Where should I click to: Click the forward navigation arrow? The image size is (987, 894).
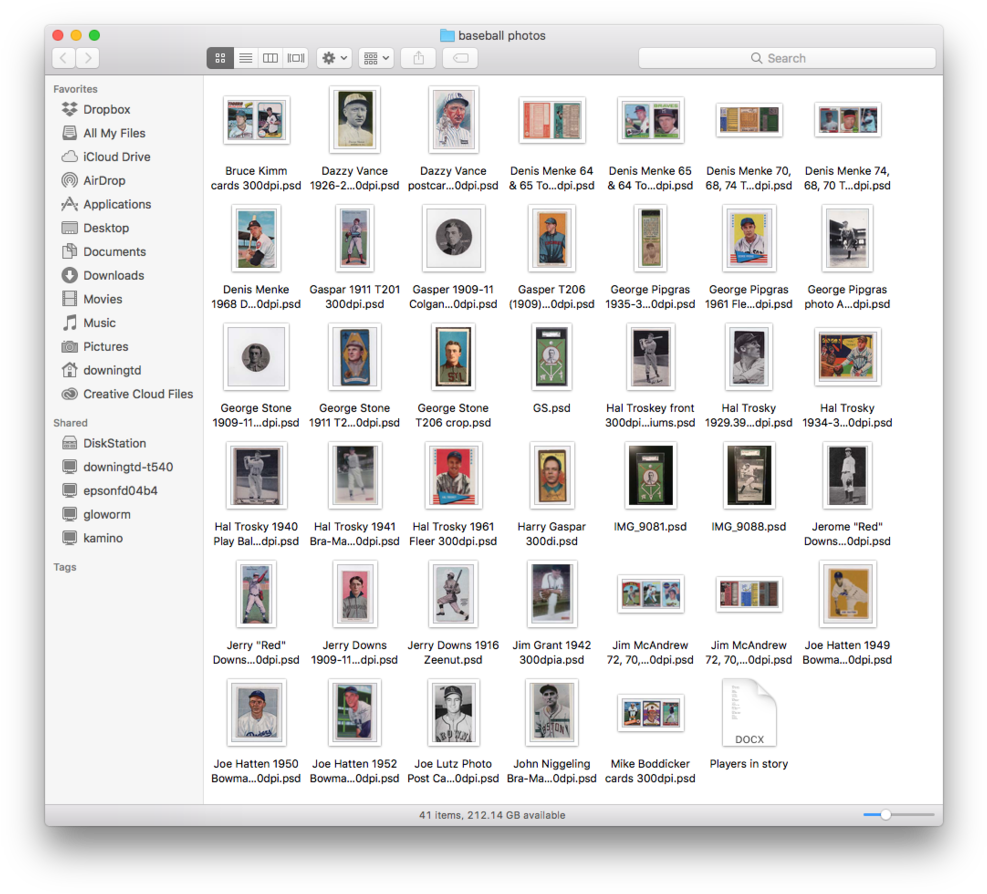(88, 59)
